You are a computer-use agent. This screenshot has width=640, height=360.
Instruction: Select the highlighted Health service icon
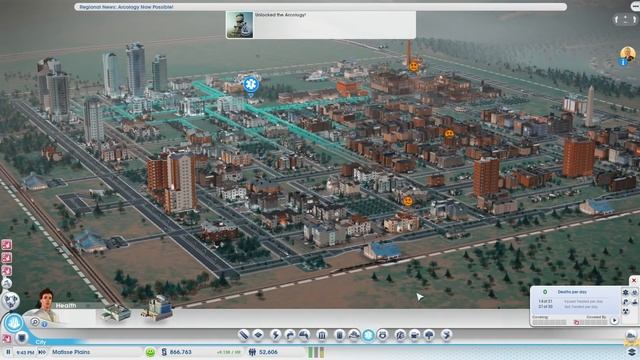click(x=368, y=335)
